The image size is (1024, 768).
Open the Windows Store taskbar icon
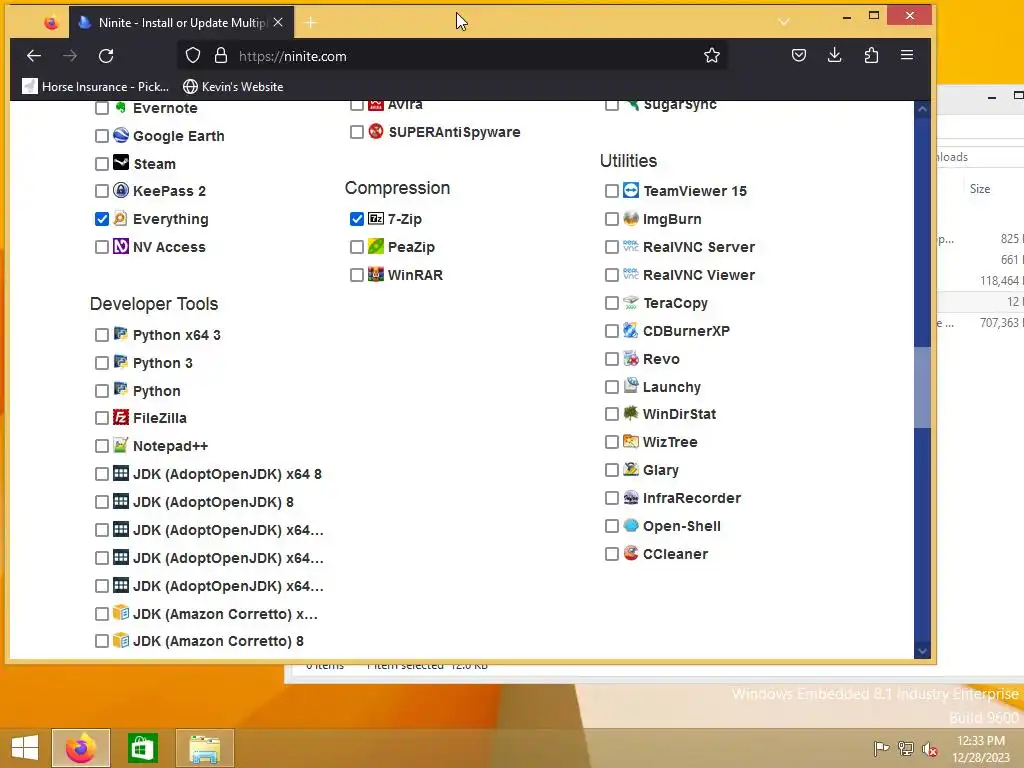pyautogui.click(x=142, y=748)
